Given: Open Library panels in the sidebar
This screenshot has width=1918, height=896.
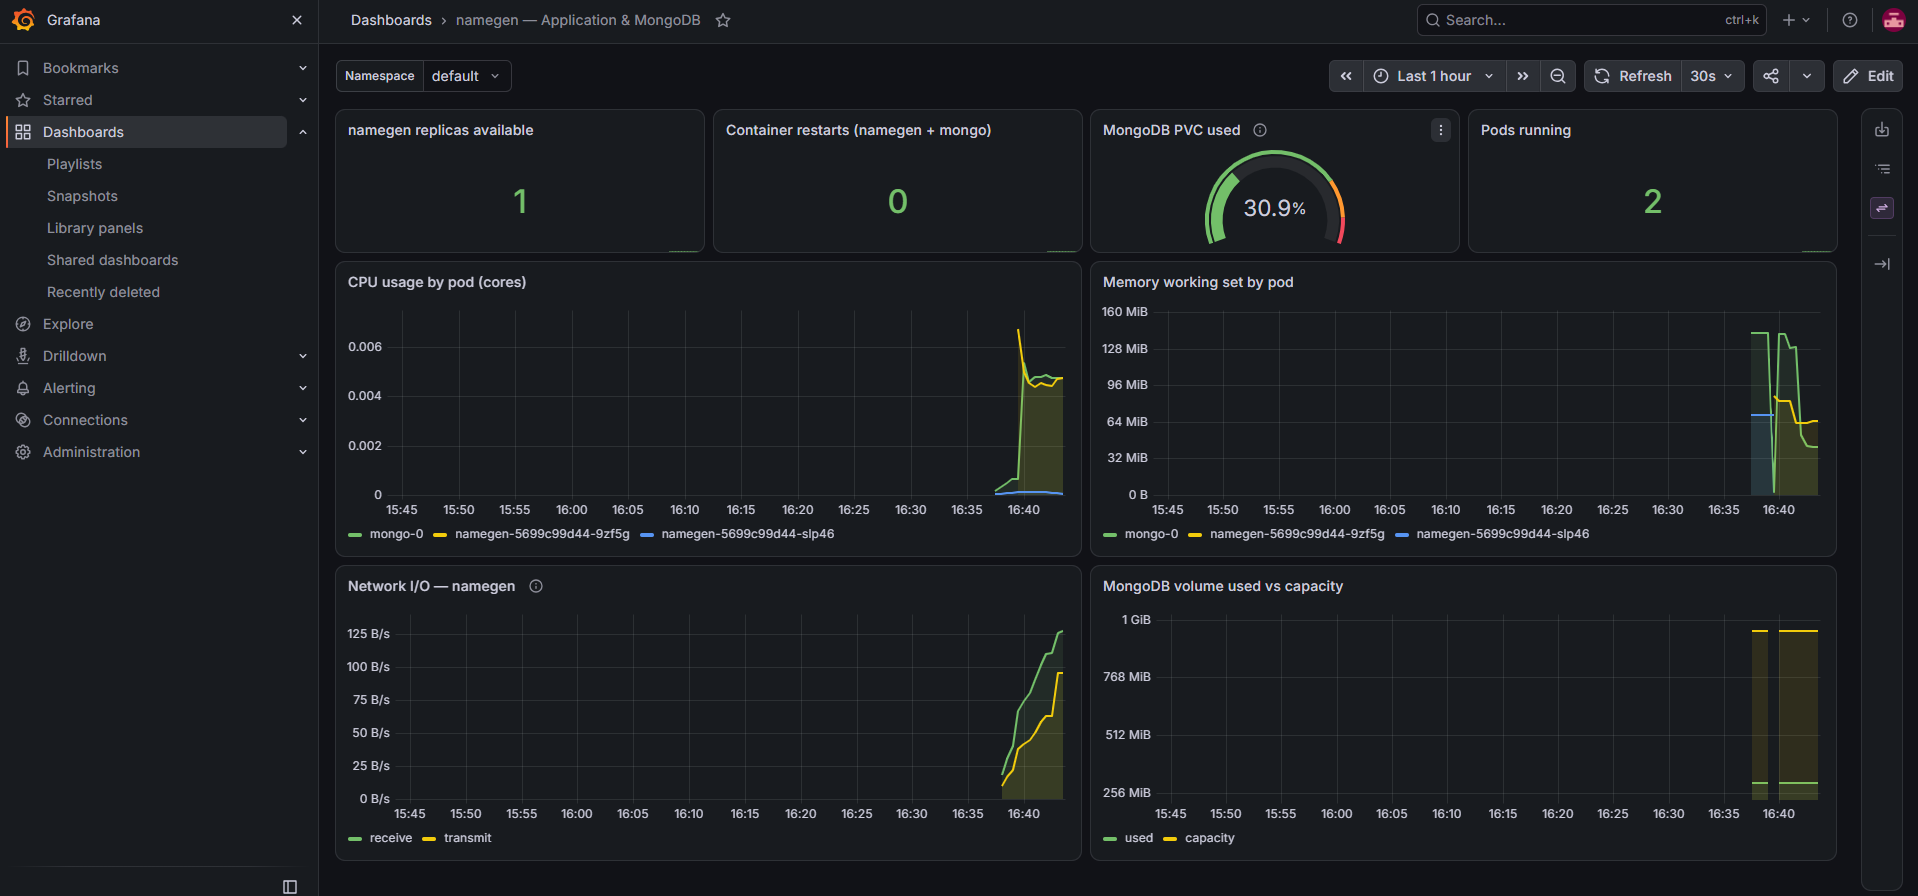Looking at the screenshot, I should (95, 228).
